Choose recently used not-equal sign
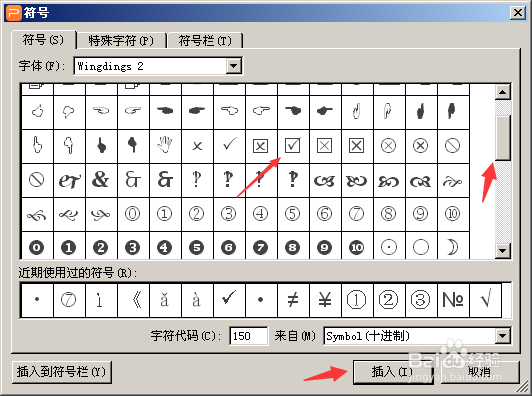This screenshot has height=396, width=532. pos(293,300)
